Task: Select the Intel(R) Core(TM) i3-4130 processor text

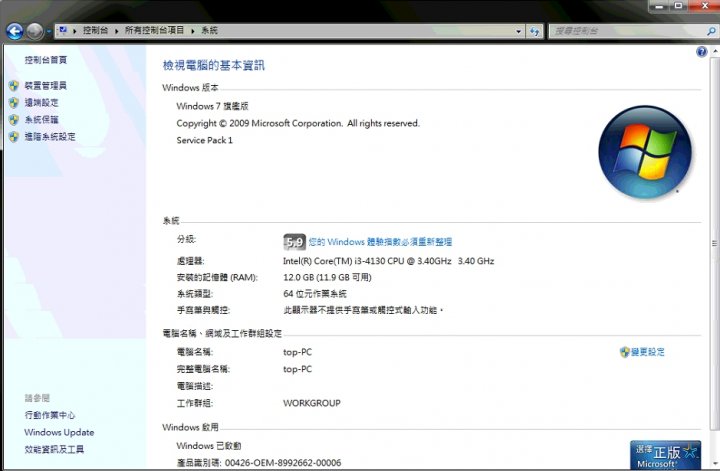Action: point(388,261)
